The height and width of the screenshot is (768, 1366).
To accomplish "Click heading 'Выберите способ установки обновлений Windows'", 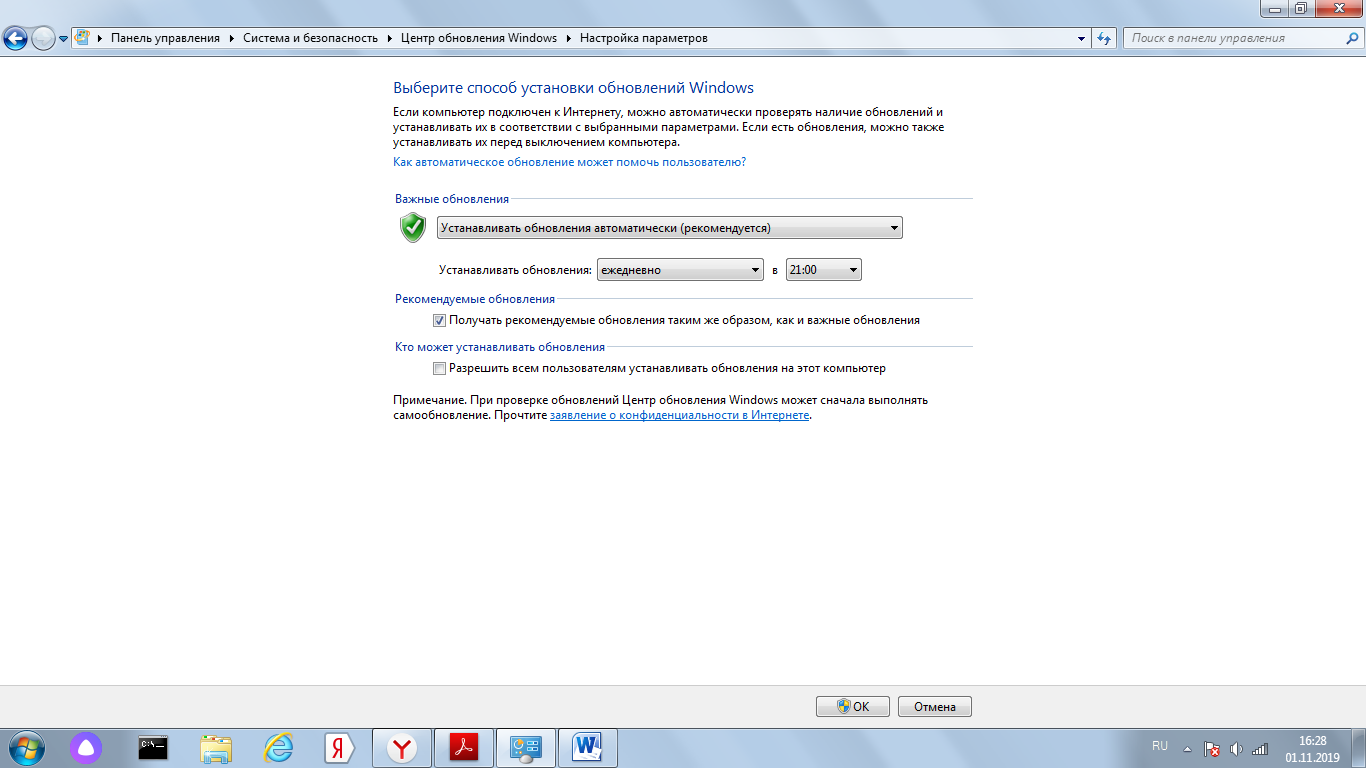I will [573, 88].
